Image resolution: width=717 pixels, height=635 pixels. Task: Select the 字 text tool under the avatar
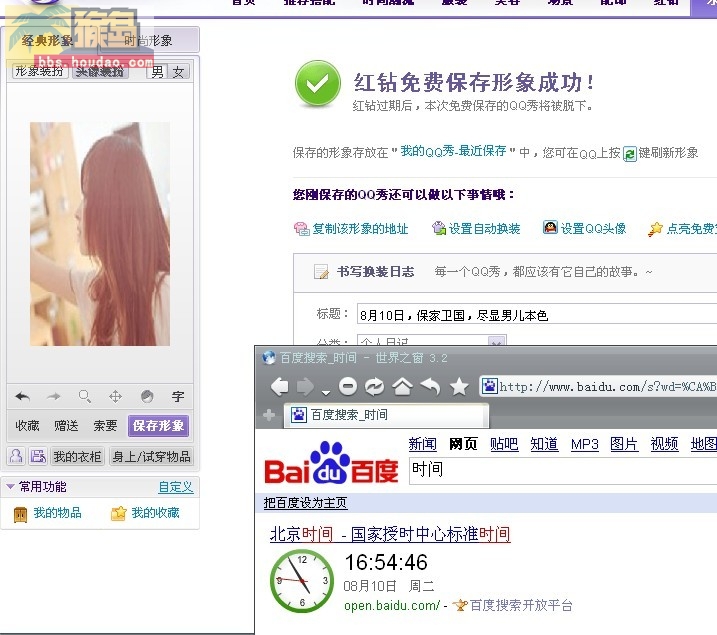point(178,396)
